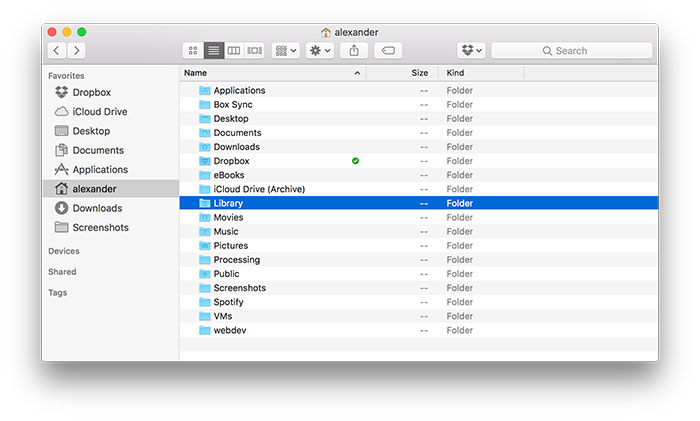
Task: Select the Processing folder
Action: (x=419, y=260)
